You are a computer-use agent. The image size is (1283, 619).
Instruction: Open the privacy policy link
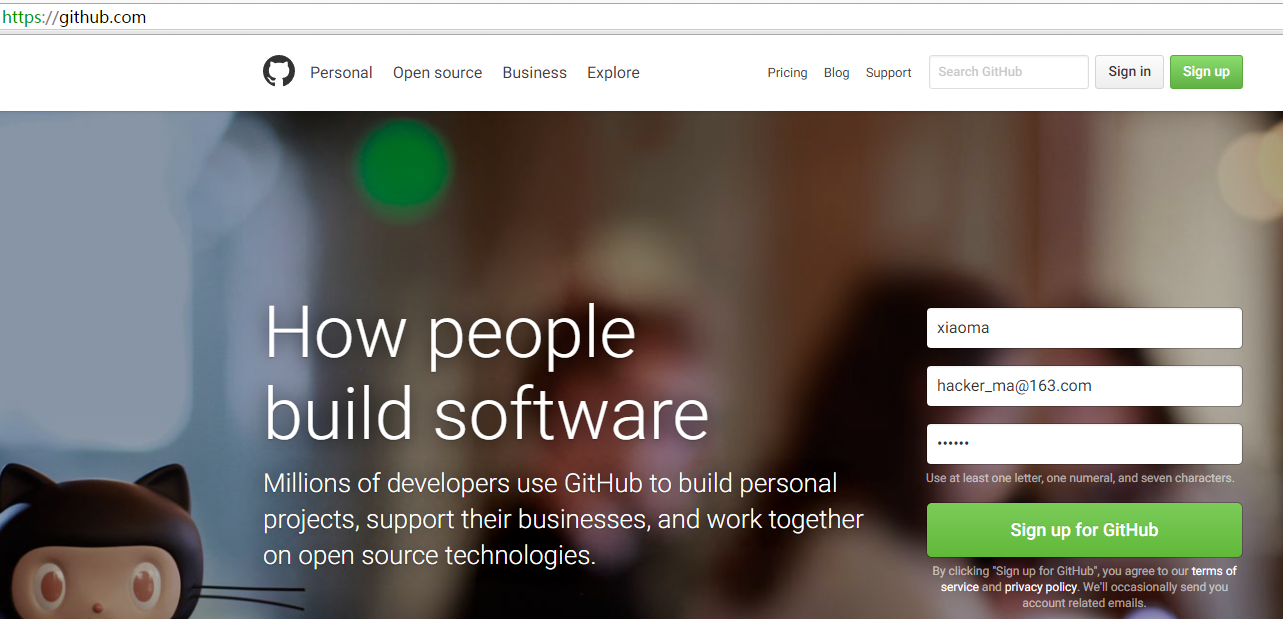(x=1041, y=587)
